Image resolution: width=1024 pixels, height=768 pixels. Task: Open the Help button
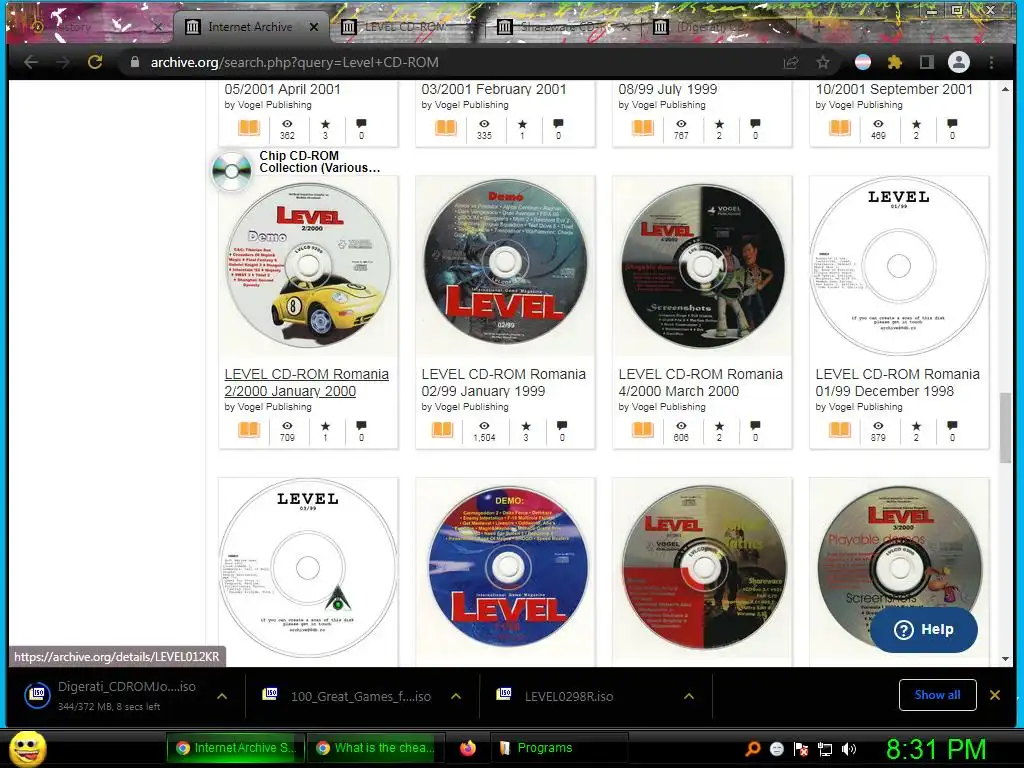[x=923, y=630]
